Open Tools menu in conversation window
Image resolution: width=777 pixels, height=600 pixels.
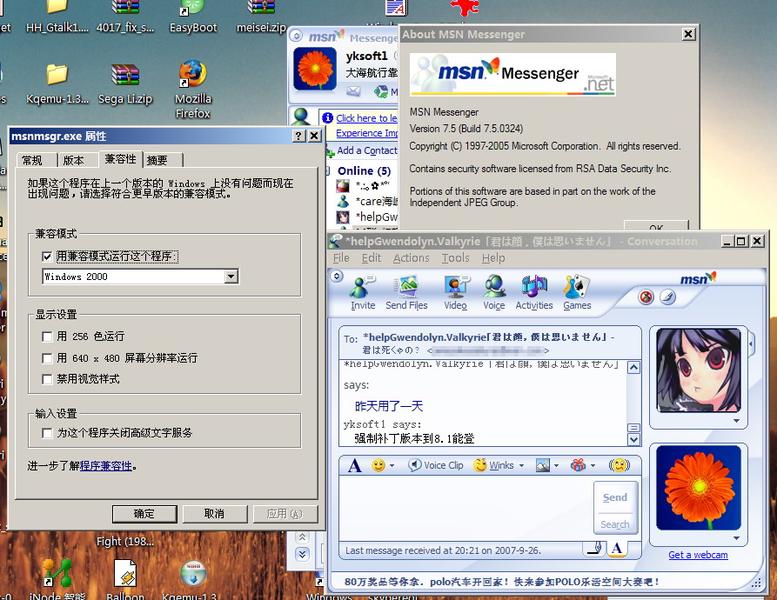point(455,258)
